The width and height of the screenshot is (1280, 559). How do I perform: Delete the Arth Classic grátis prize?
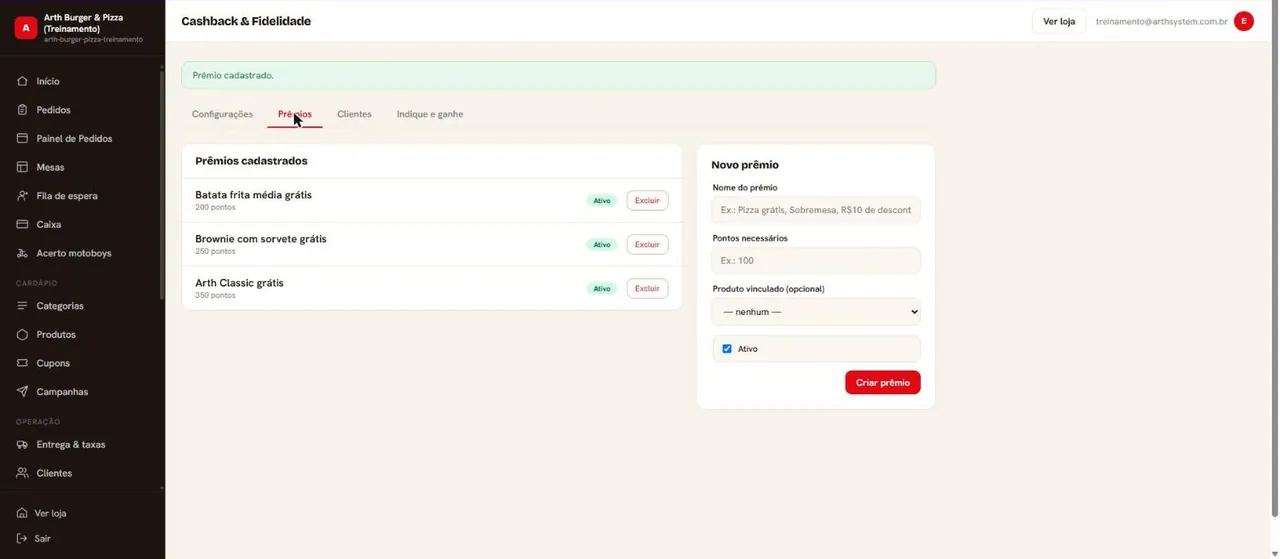[x=647, y=288]
